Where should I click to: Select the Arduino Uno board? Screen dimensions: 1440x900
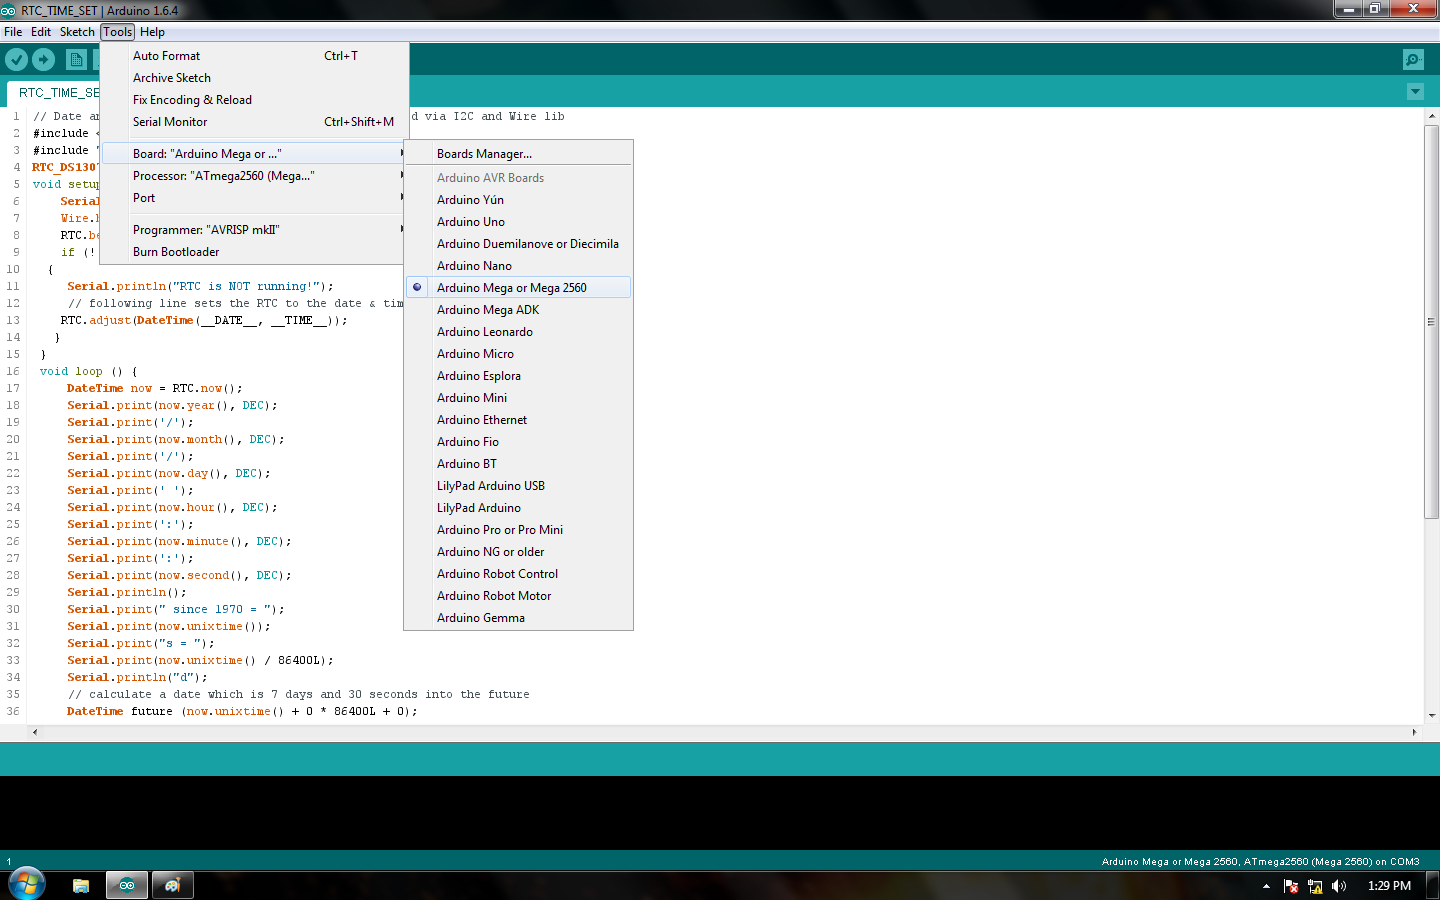click(x=518, y=222)
